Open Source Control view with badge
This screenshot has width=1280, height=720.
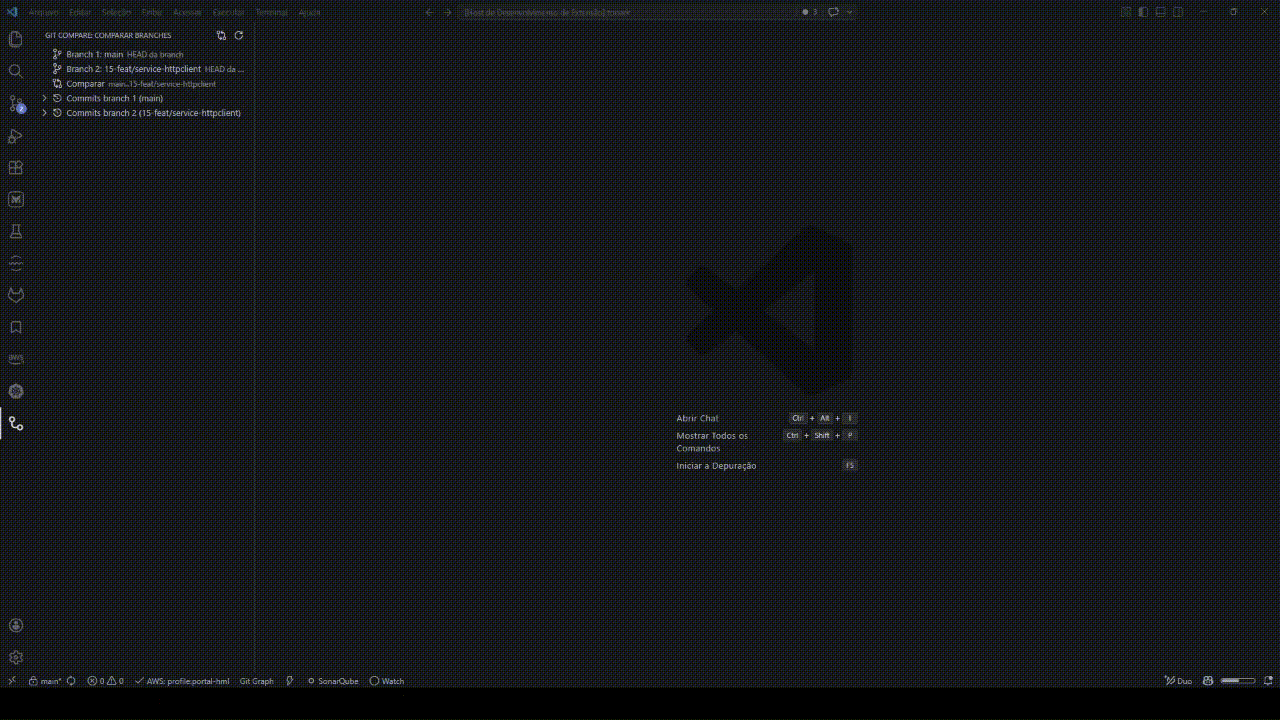15,104
